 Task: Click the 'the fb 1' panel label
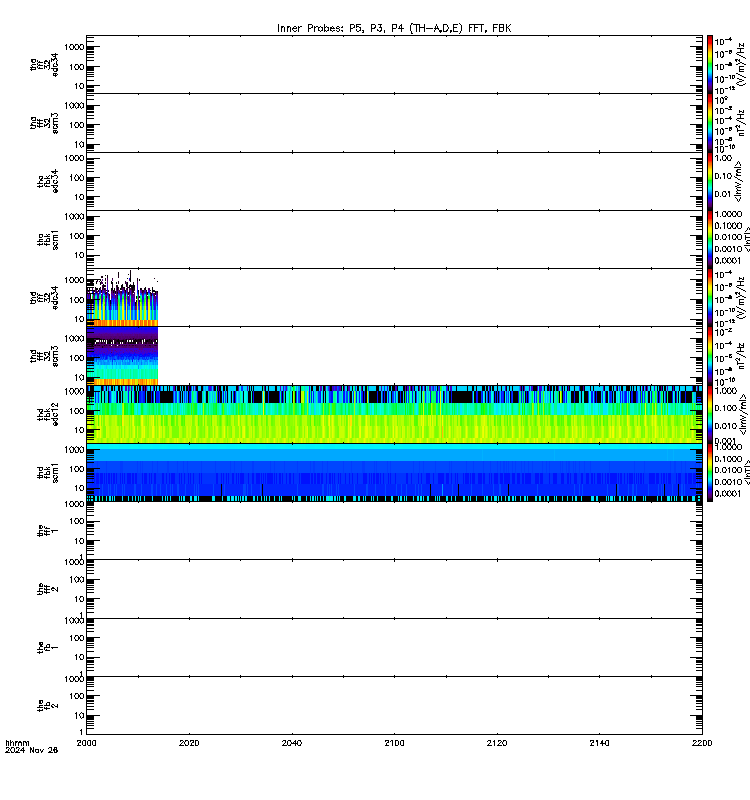(48, 647)
